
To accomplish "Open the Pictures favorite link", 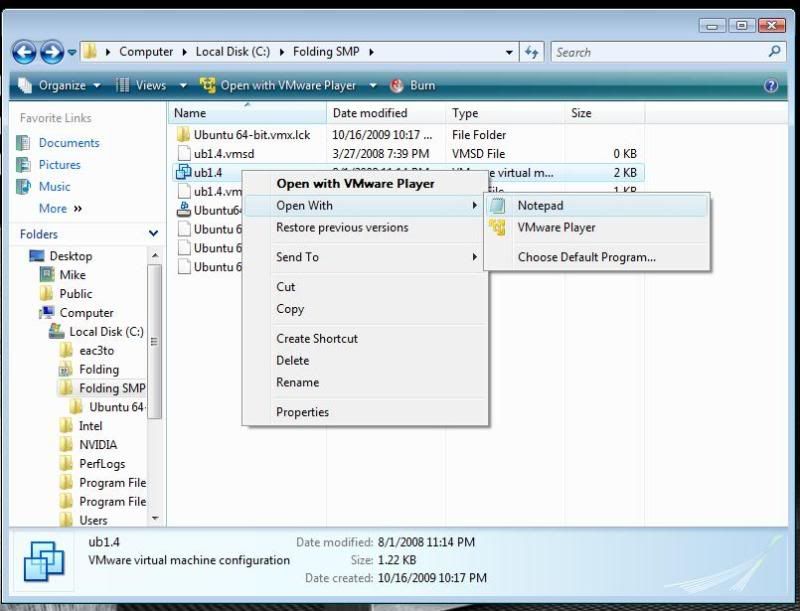I will tap(59, 165).
